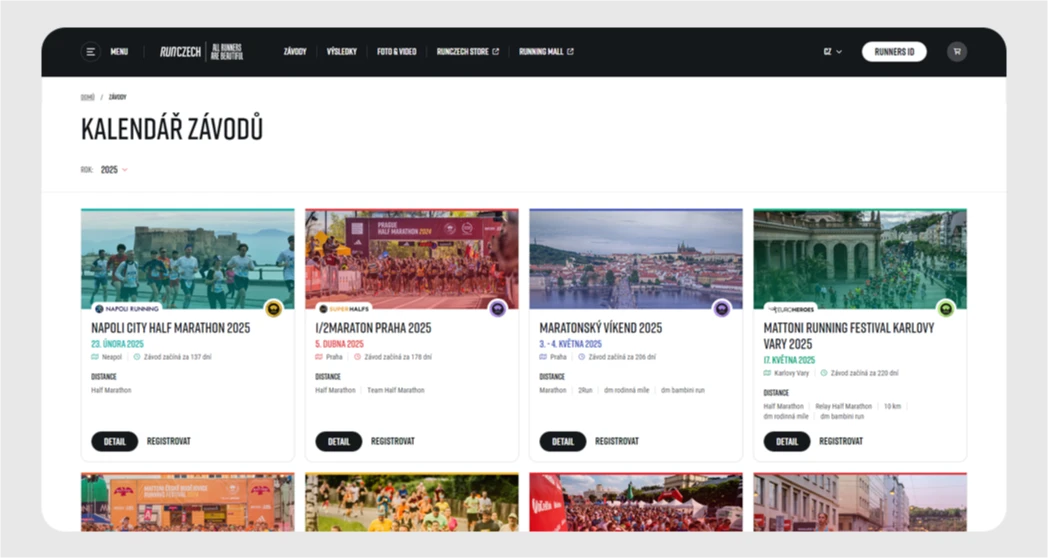Click Registrovat for Maratonský víkend

coord(616,441)
